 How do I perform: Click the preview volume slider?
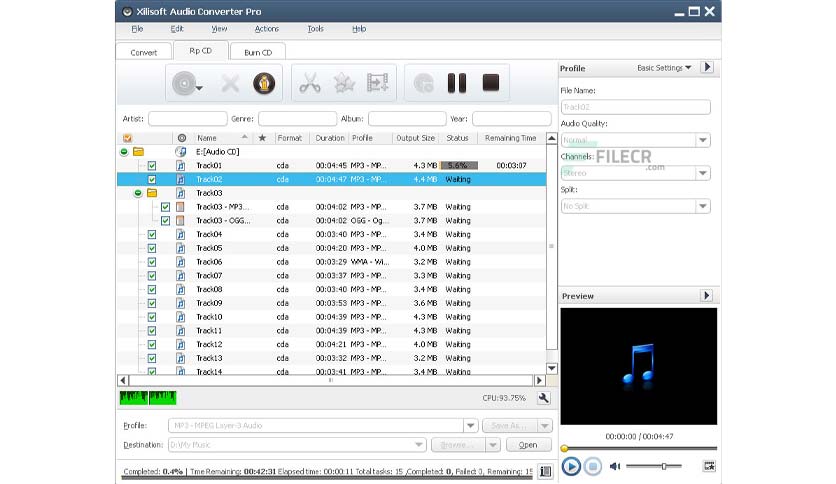(654, 466)
